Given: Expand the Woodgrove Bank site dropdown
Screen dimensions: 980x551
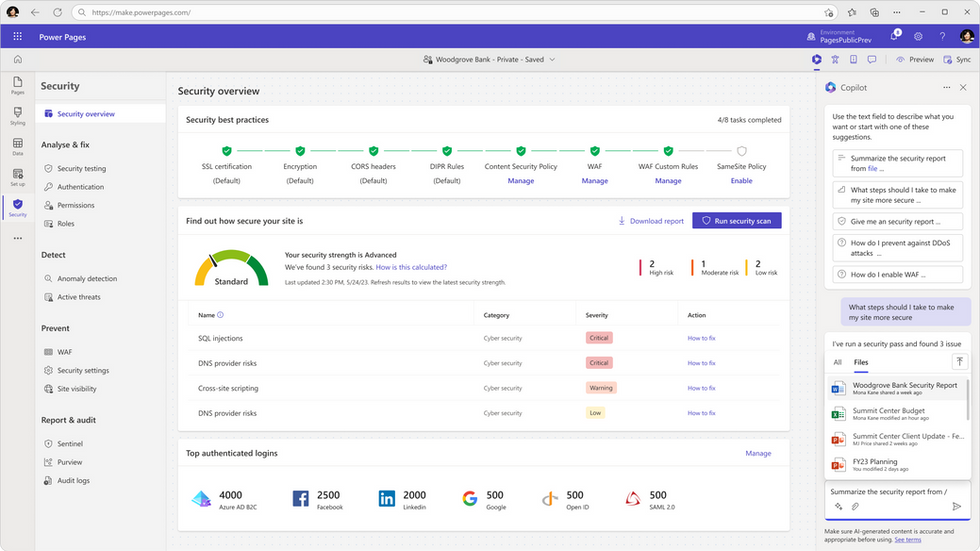Looking at the screenshot, I should pyautogui.click(x=552, y=59).
